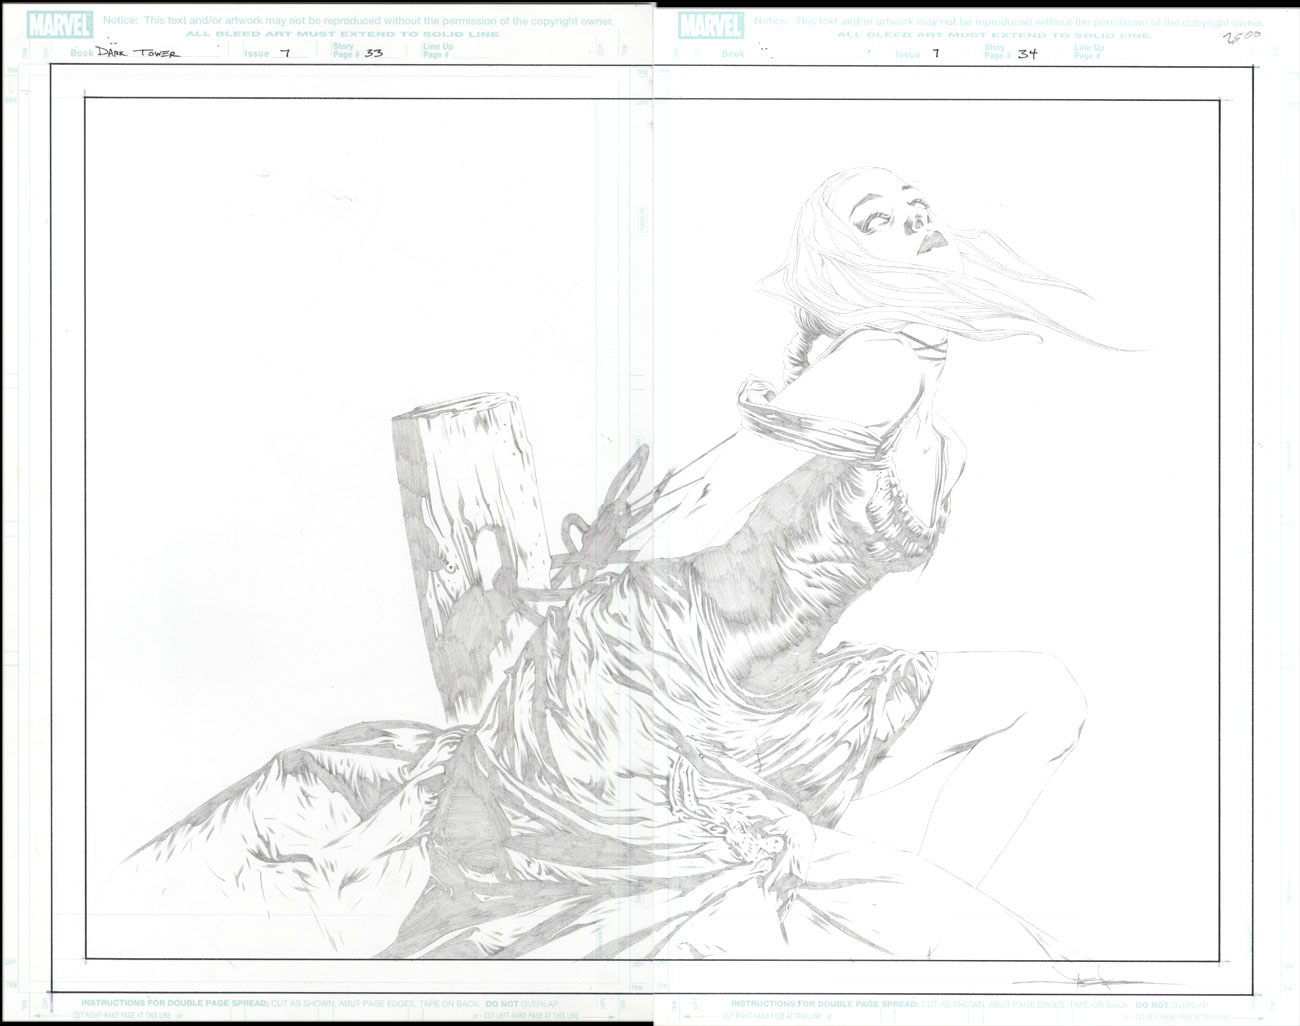Click the handwritten 'Dark Tower' book title
The width and height of the screenshot is (1300, 1026).
coord(139,53)
